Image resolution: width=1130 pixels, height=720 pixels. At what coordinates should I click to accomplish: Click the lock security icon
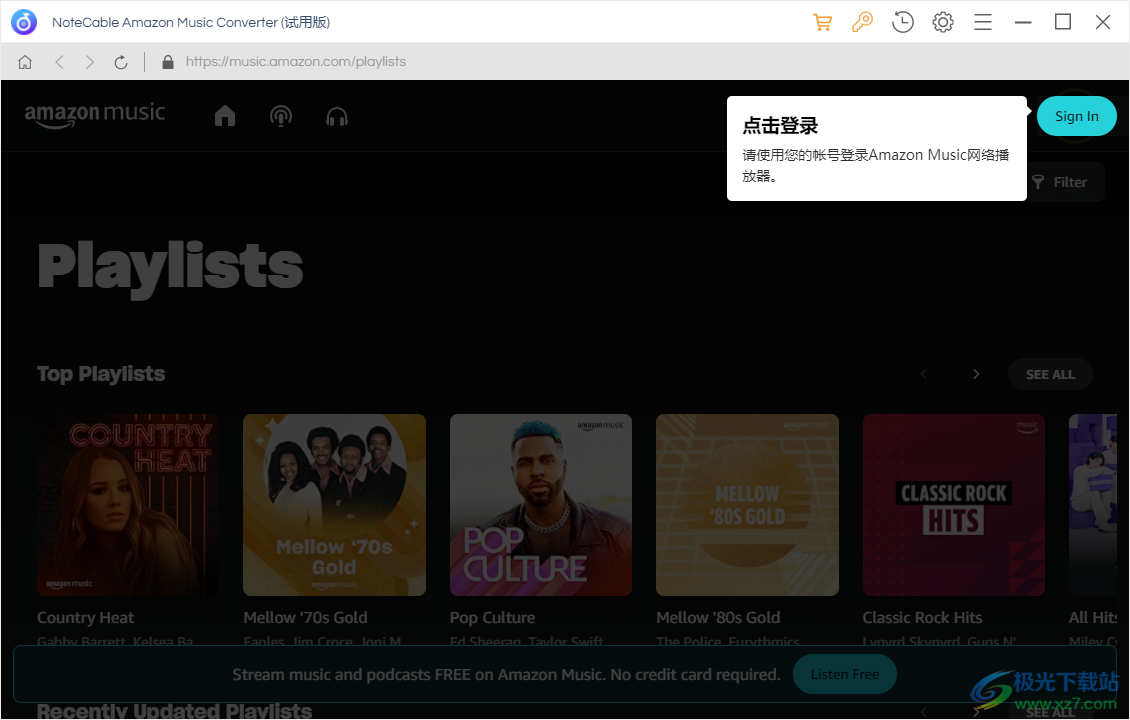[x=168, y=62]
